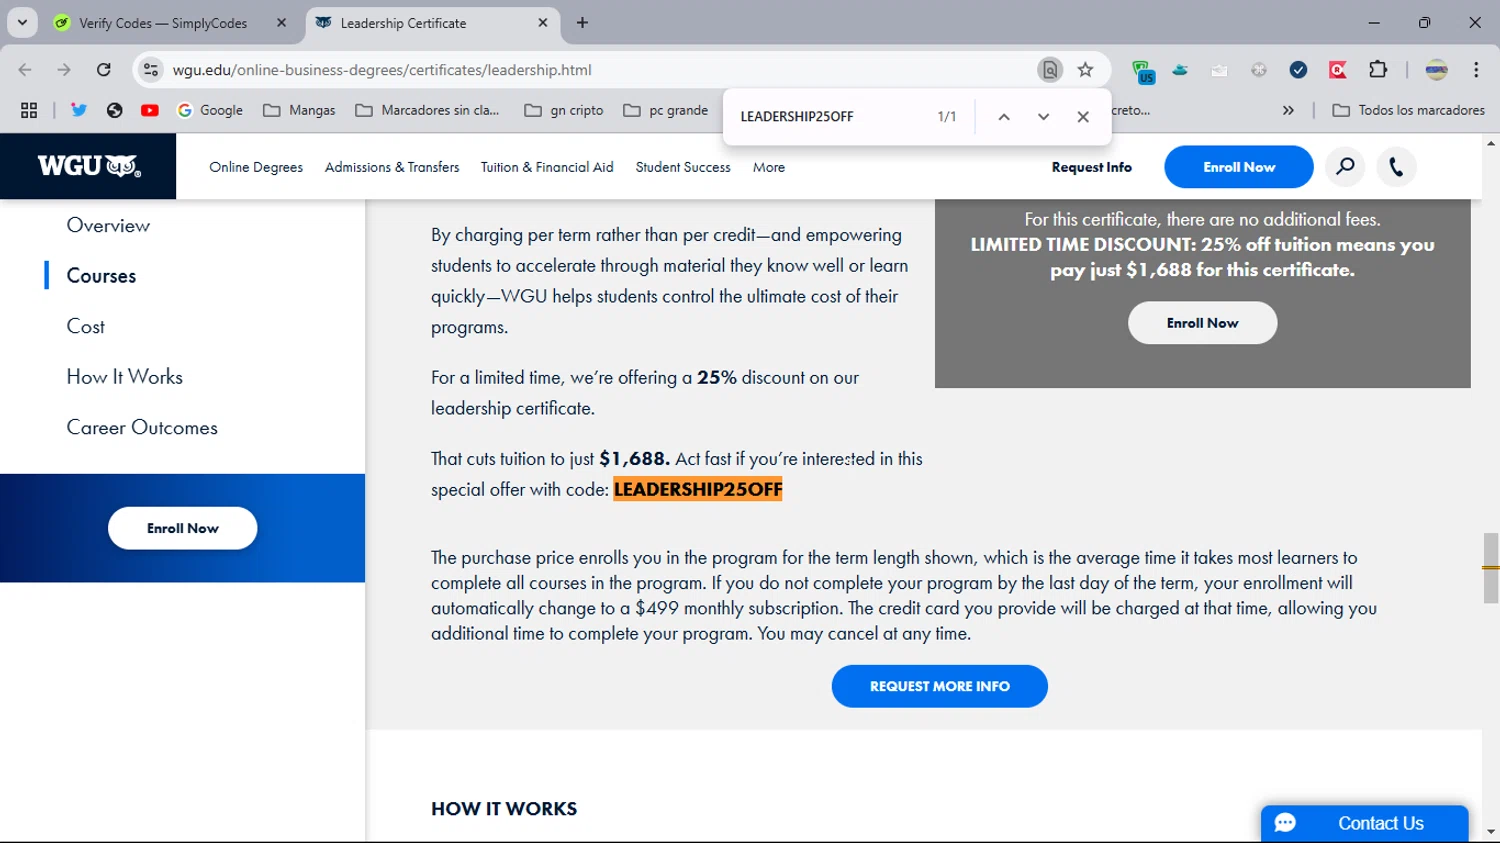Open the YouTube bookmark
1500x843 pixels.
coord(150,110)
